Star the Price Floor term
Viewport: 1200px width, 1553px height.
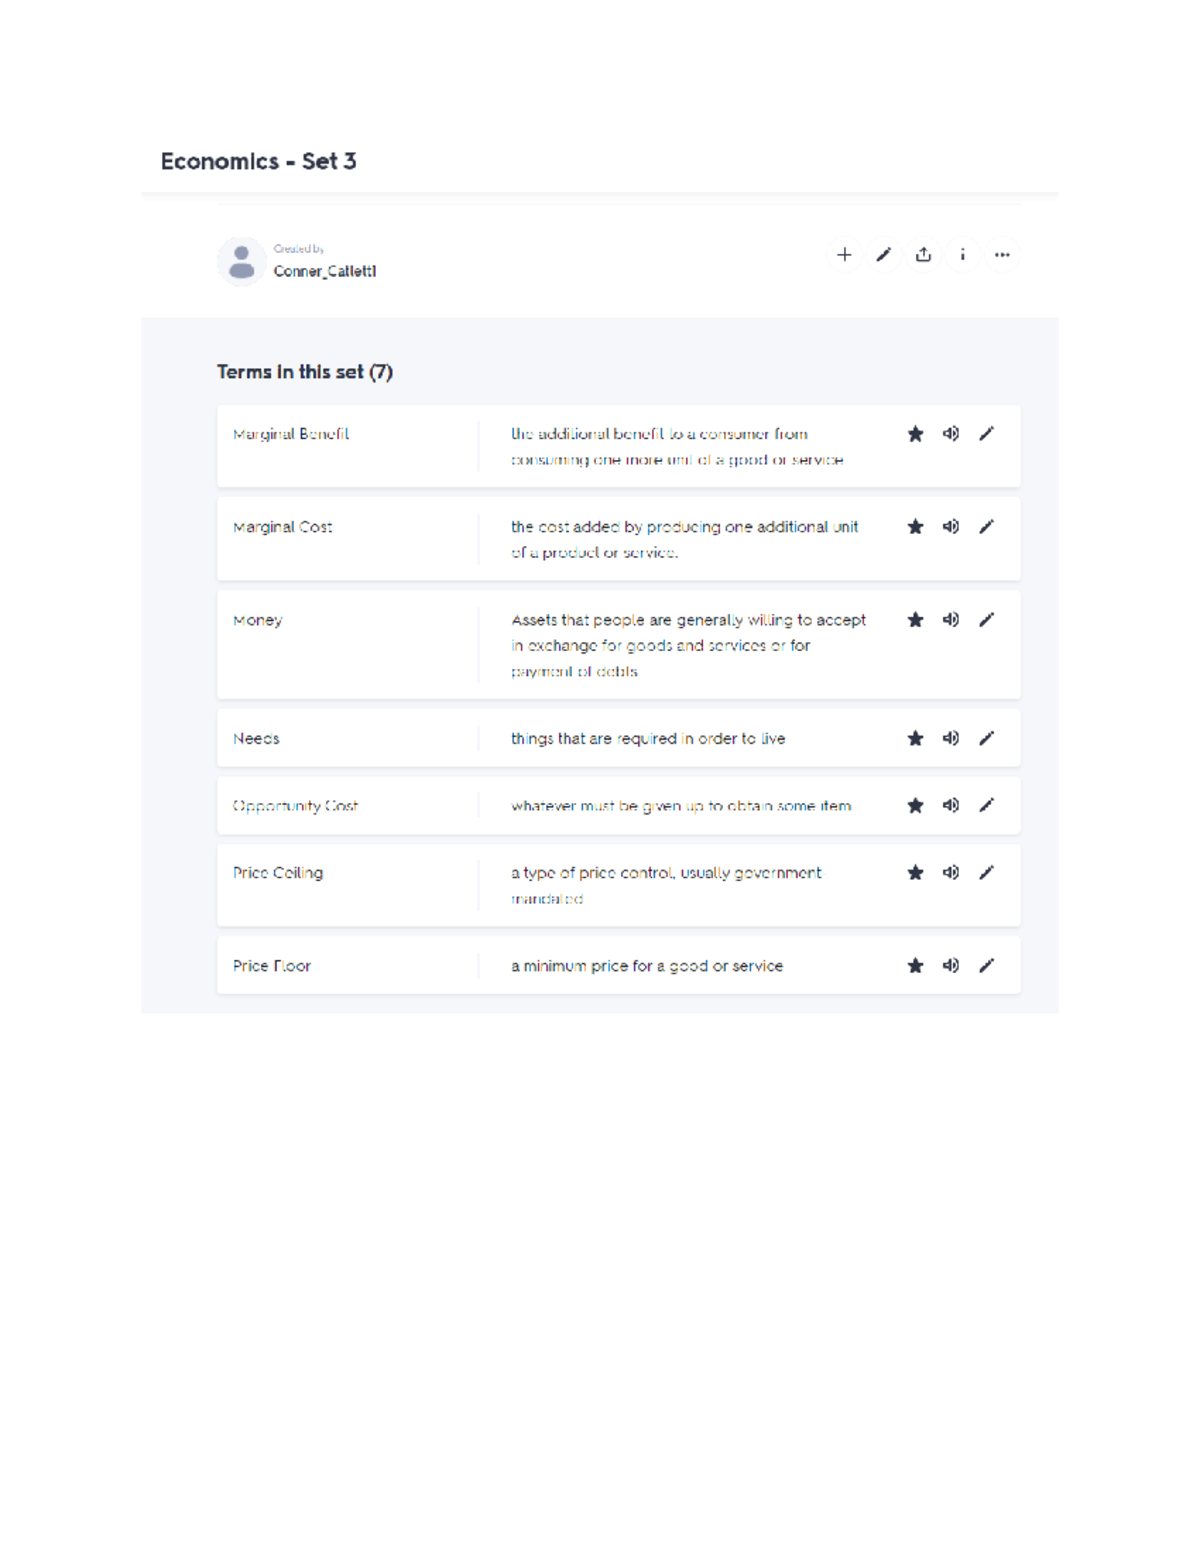point(915,966)
